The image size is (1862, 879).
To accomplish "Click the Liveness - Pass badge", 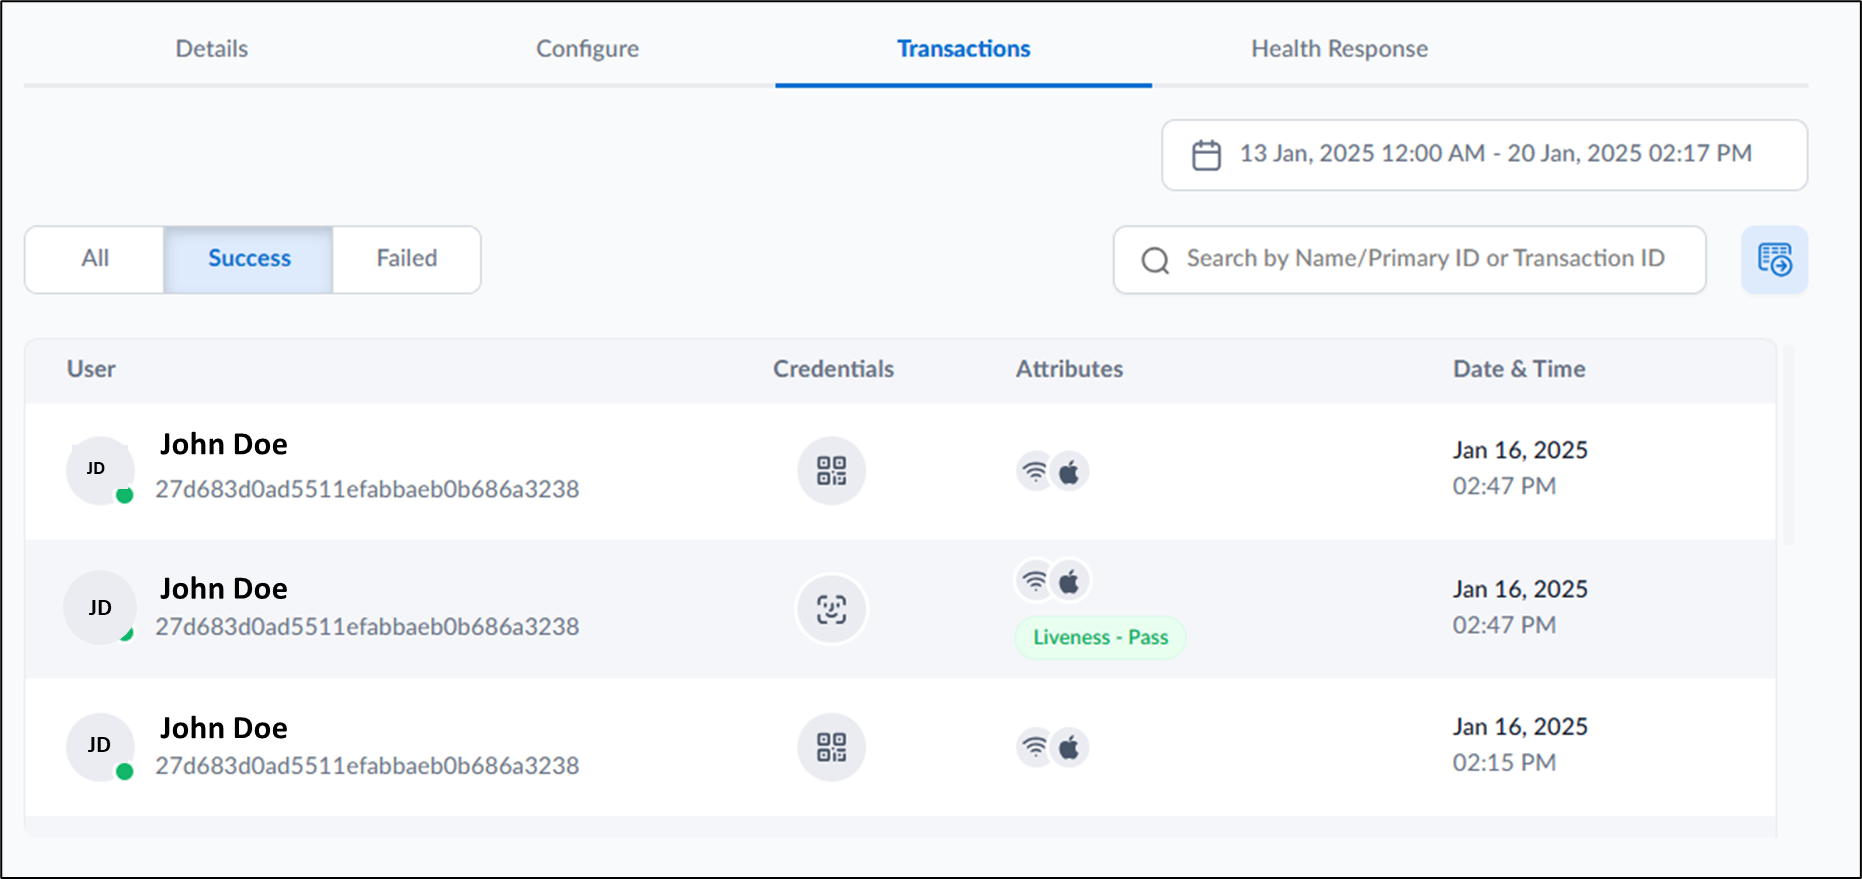I will [1100, 638].
